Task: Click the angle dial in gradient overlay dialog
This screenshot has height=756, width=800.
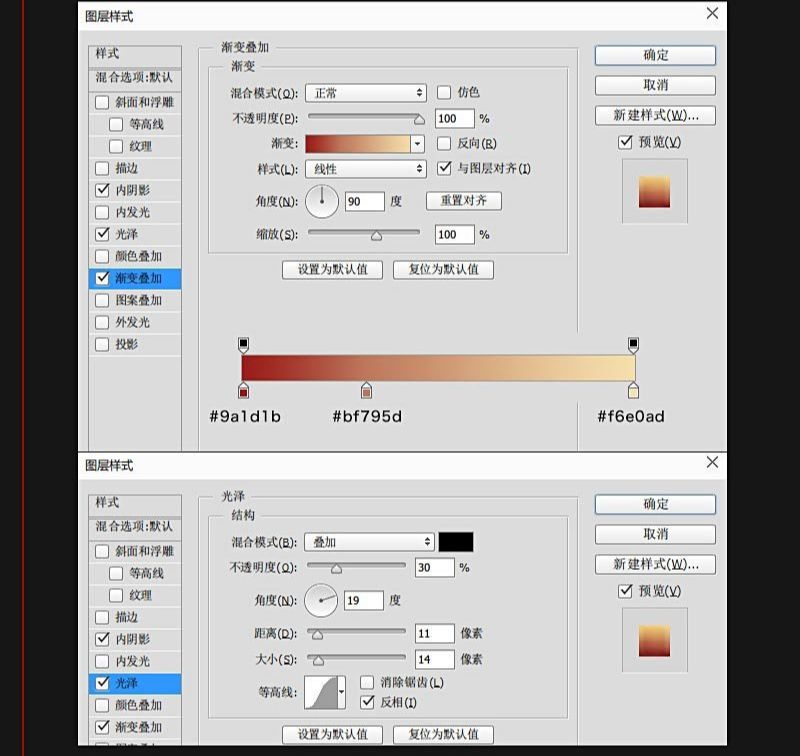Action: 322,201
